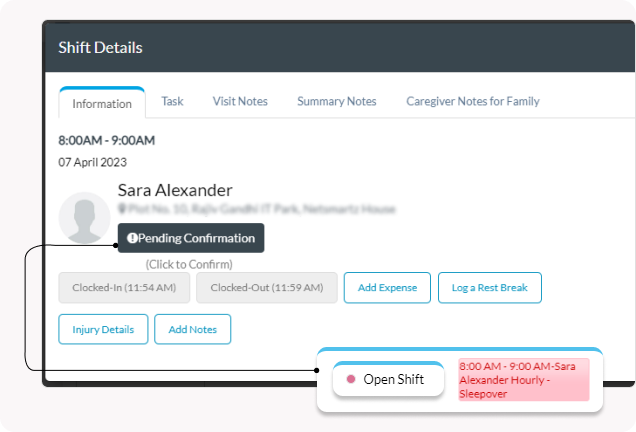The height and width of the screenshot is (432, 636).
Task: Click the 07 April 2023 date text
Action: point(92,162)
